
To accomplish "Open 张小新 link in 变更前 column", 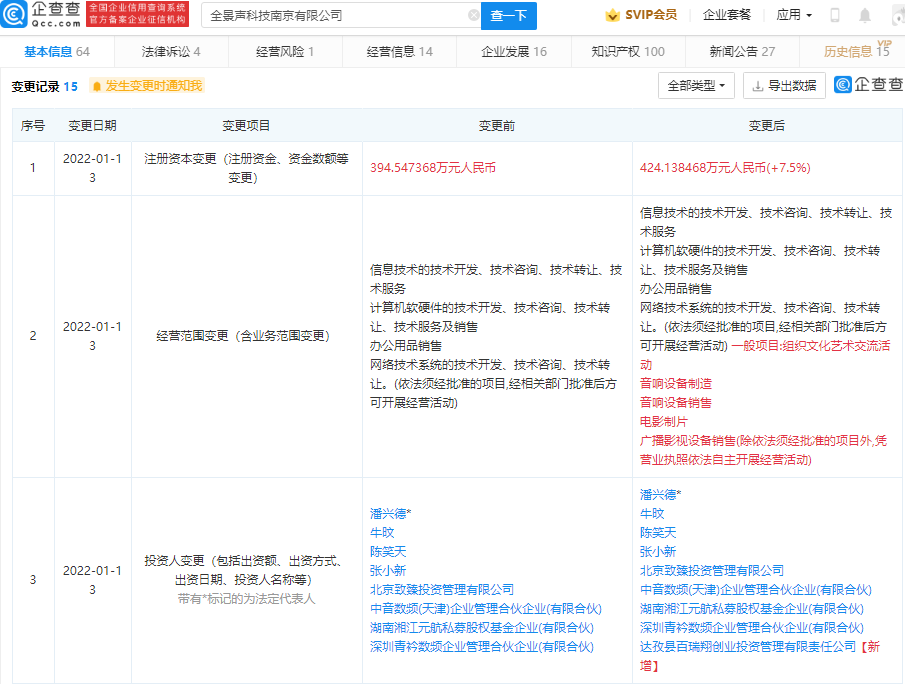I will point(388,571).
